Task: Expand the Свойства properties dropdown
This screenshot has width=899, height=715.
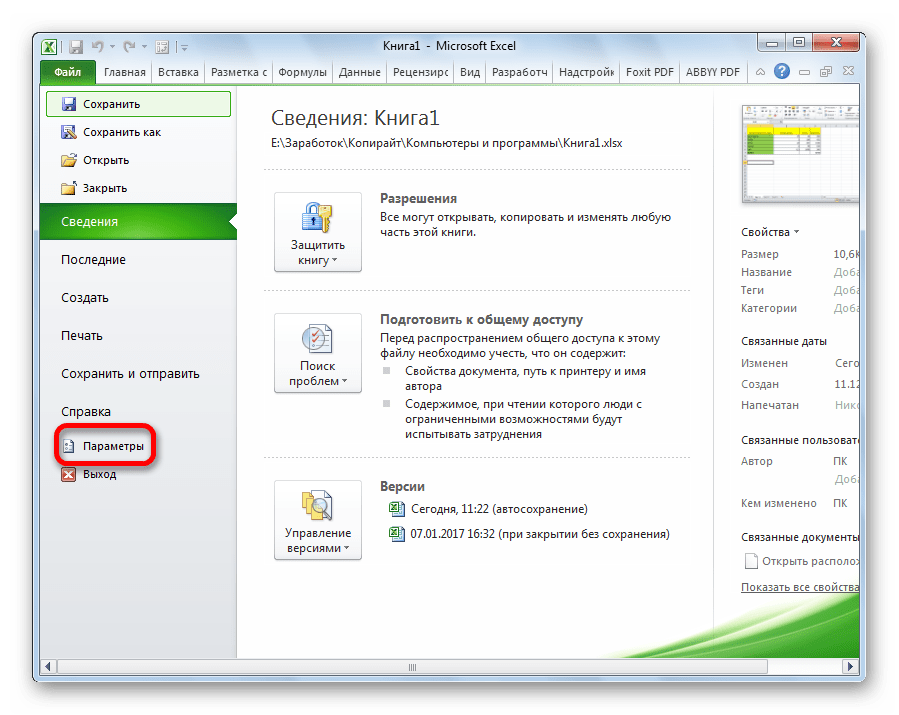Action: pyautogui.click(x=770, y=232)
